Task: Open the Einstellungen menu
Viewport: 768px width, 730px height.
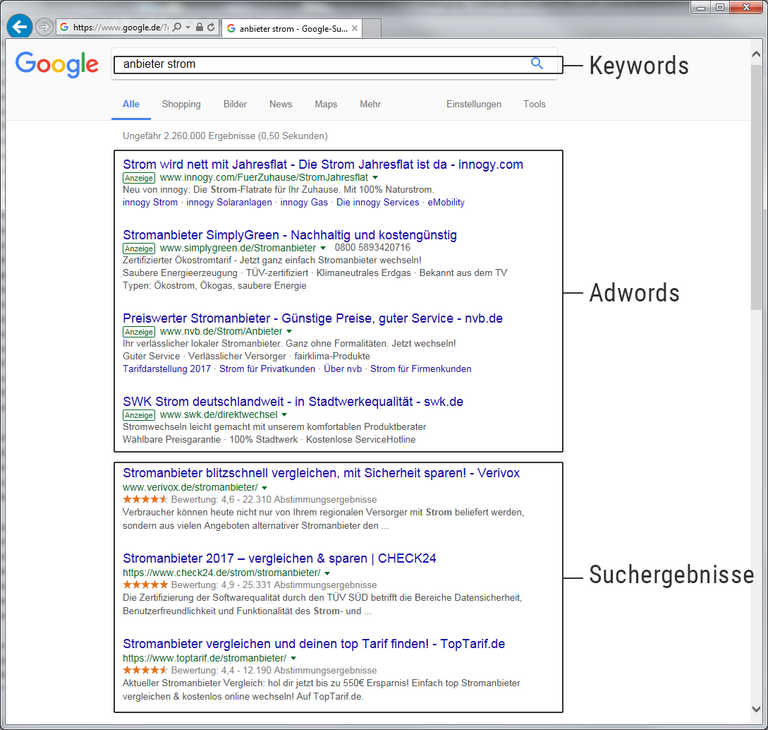Action: pos(473,104)
